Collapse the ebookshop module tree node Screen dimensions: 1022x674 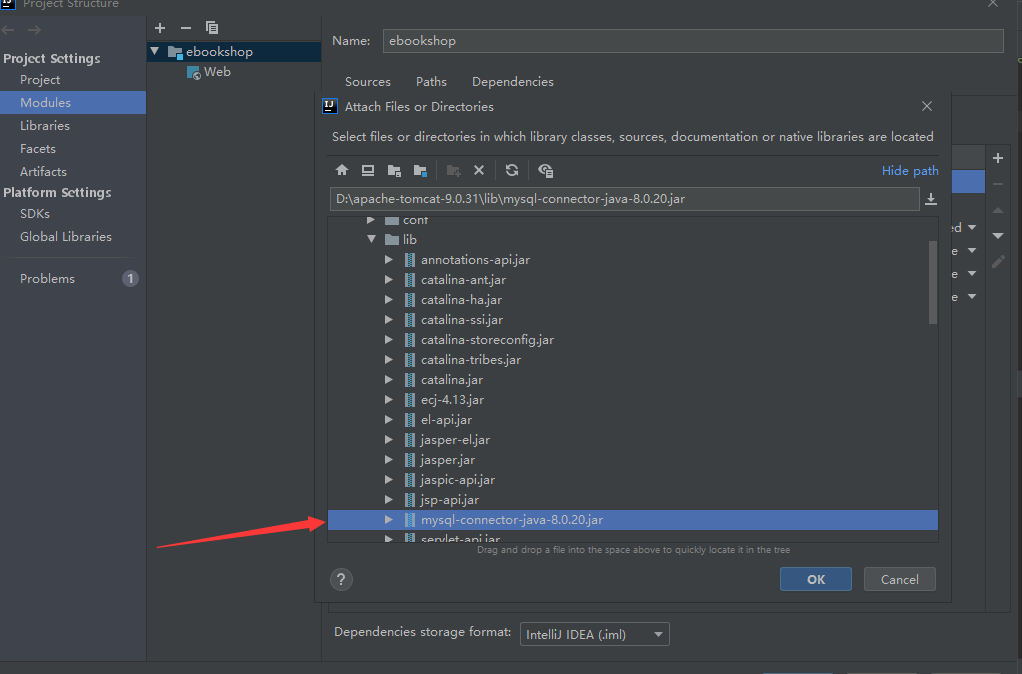click(155, 50)
